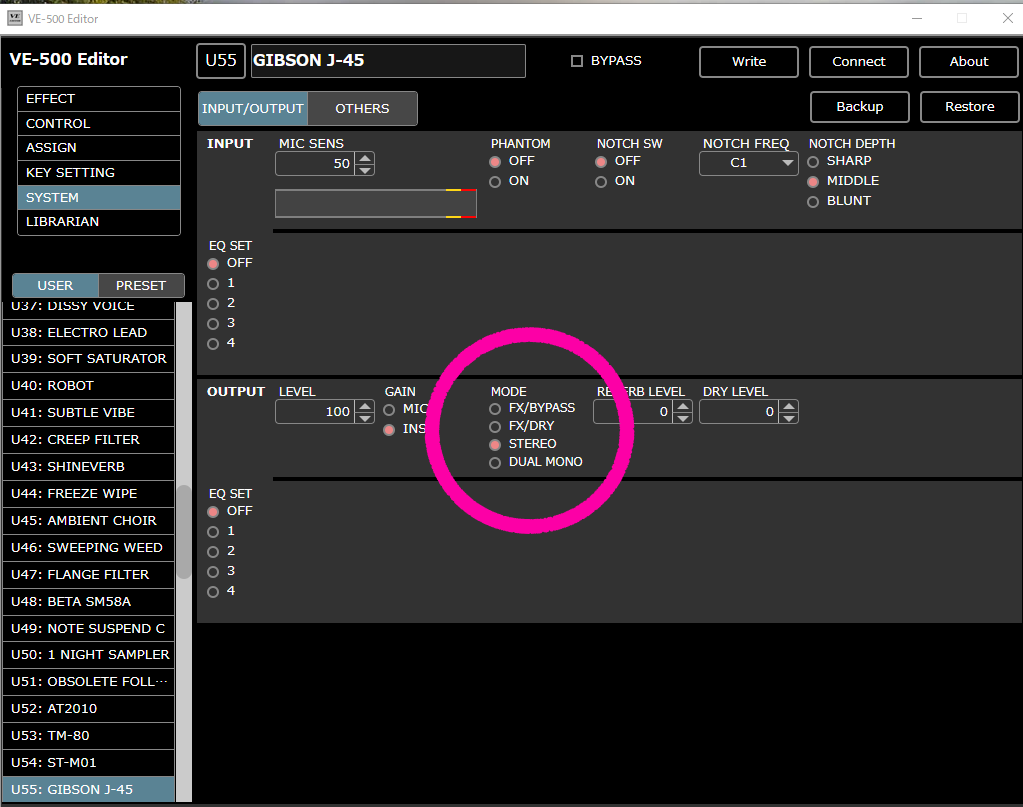Open the EFFECT menu section
Screen dimensions: 1023x807
[x=99, y=99]
